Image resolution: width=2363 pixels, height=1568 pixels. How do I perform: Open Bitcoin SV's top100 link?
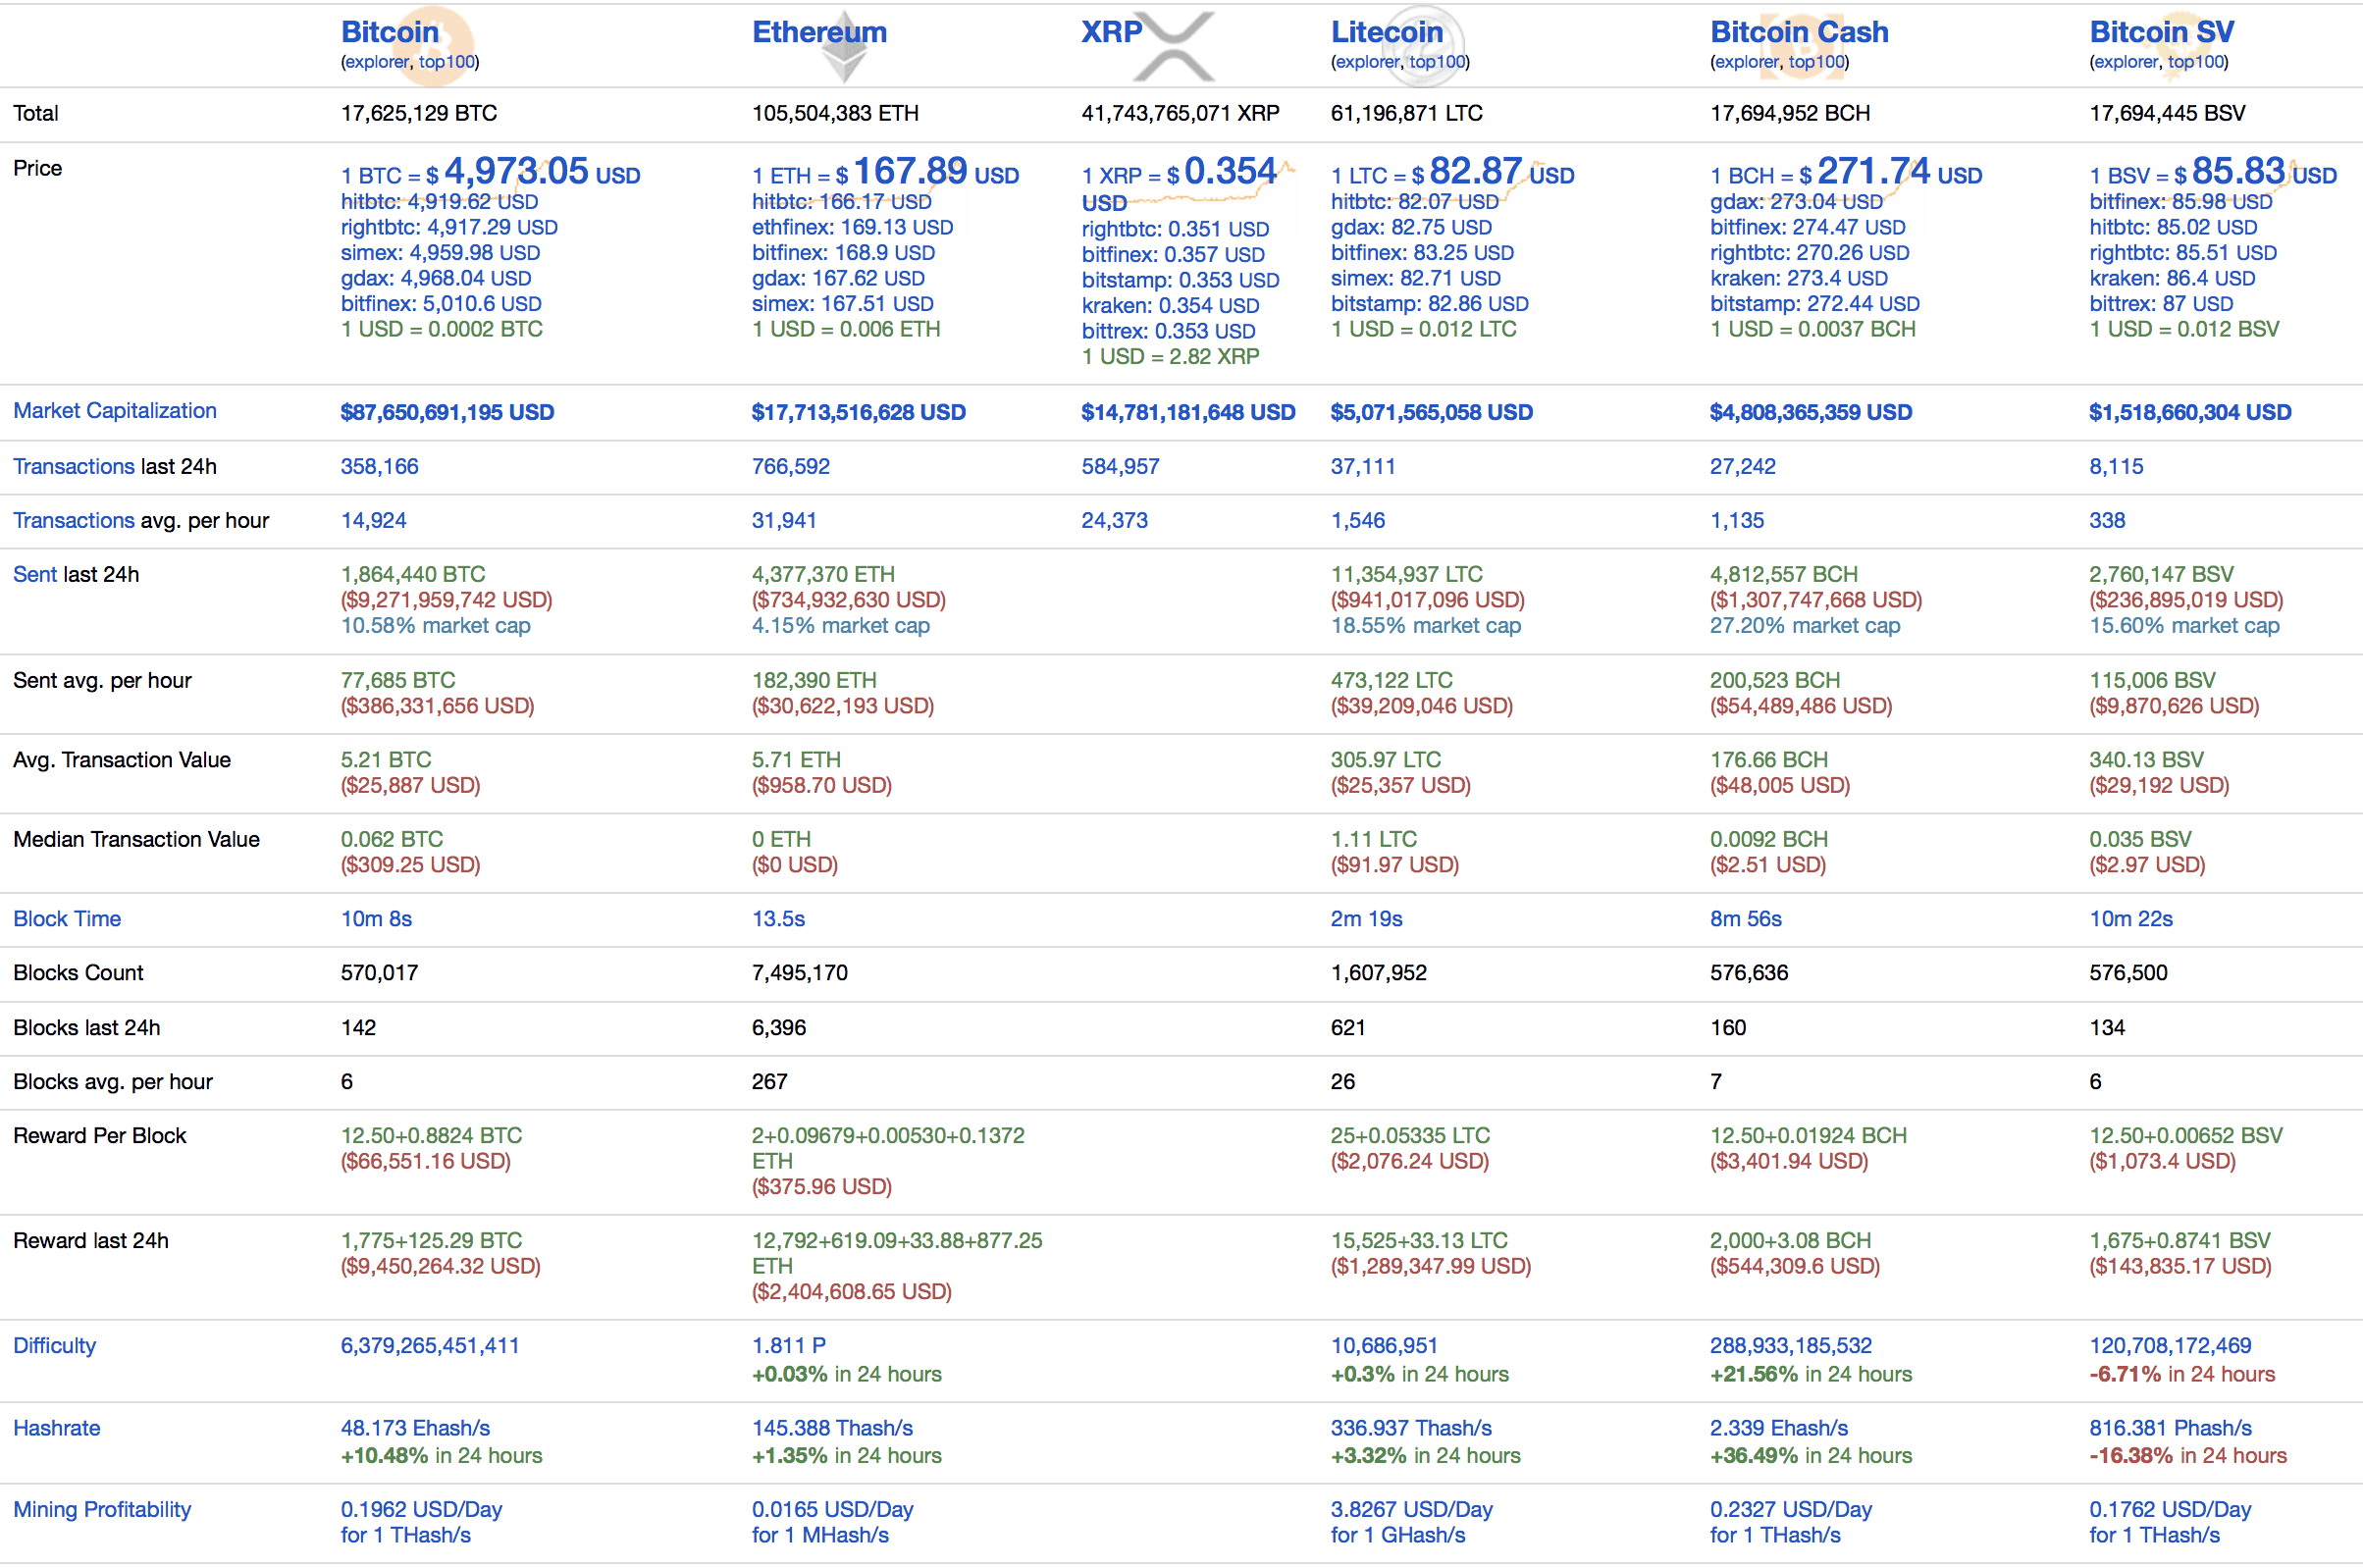click(2195, 62)
